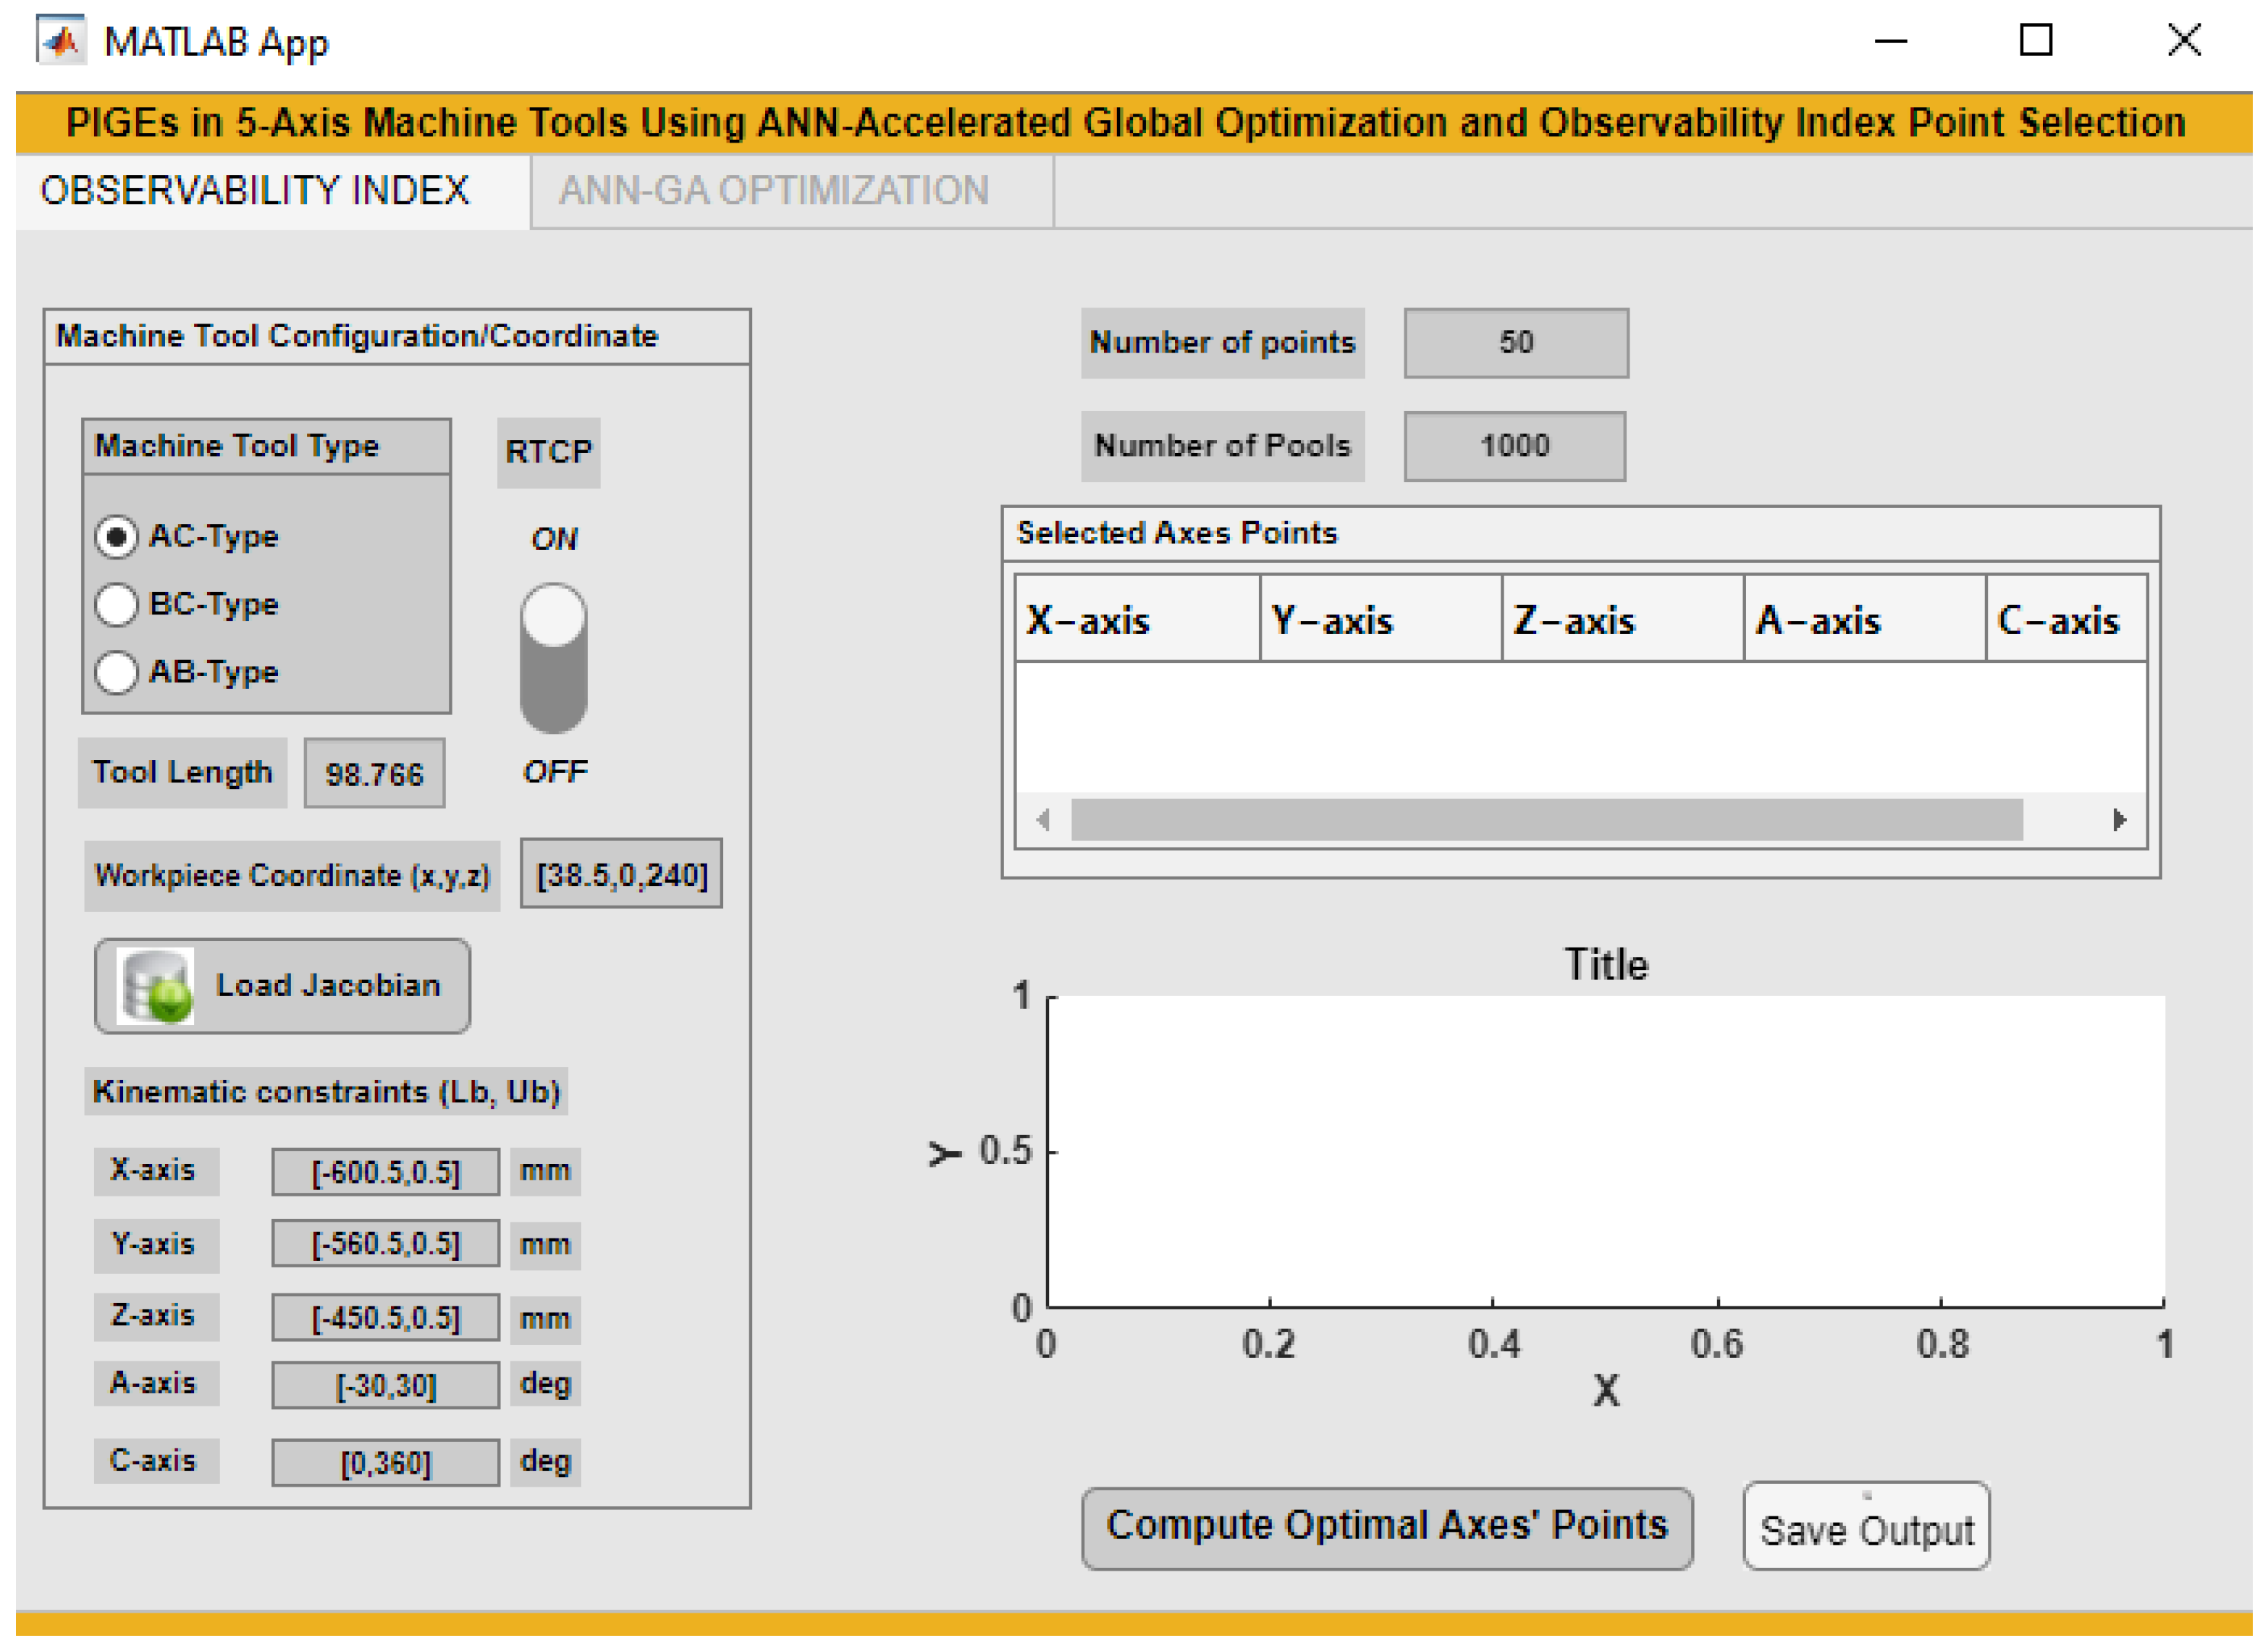Maximize the MATLAB App window
The width and height of the screenshot is (2268, 1651).
click(x=2036, y=41)
